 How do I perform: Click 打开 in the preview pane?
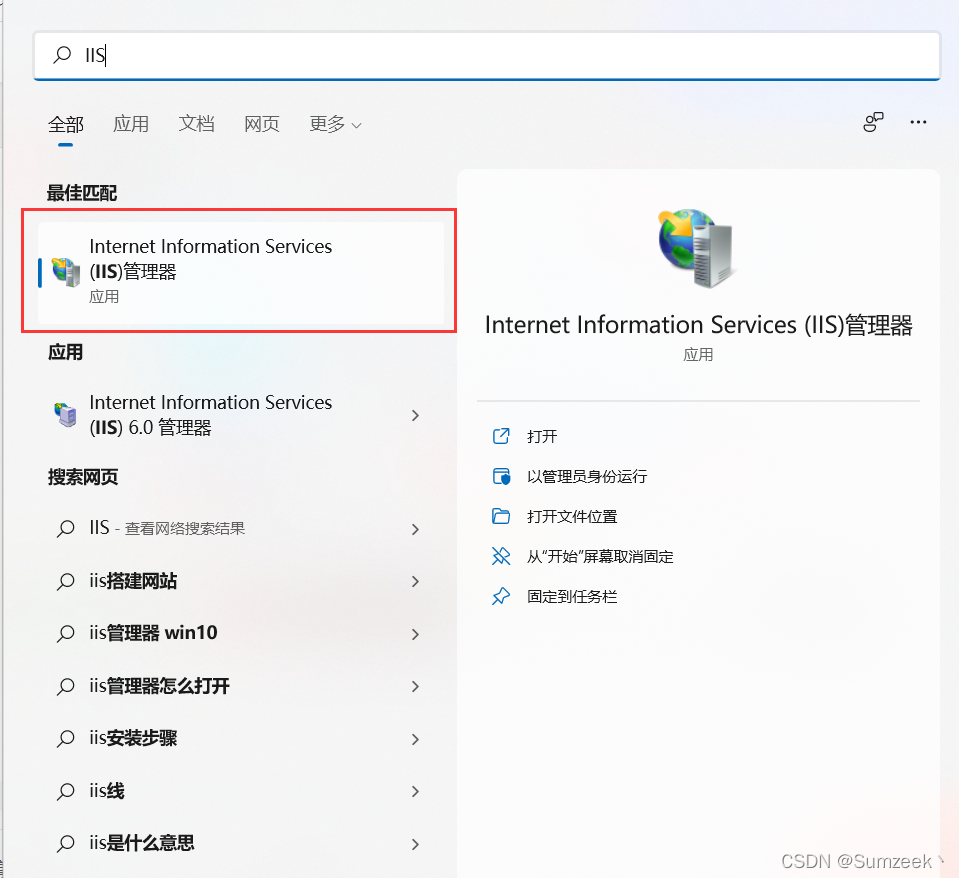click(542, 437)
